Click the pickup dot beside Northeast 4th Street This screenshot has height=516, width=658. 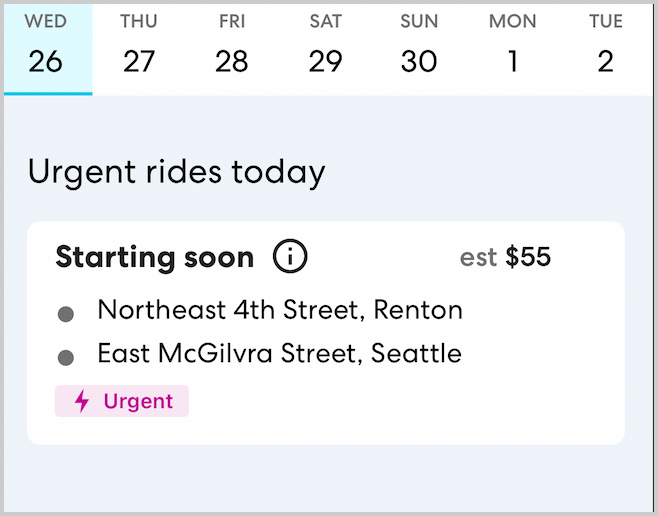coord(66,314)
